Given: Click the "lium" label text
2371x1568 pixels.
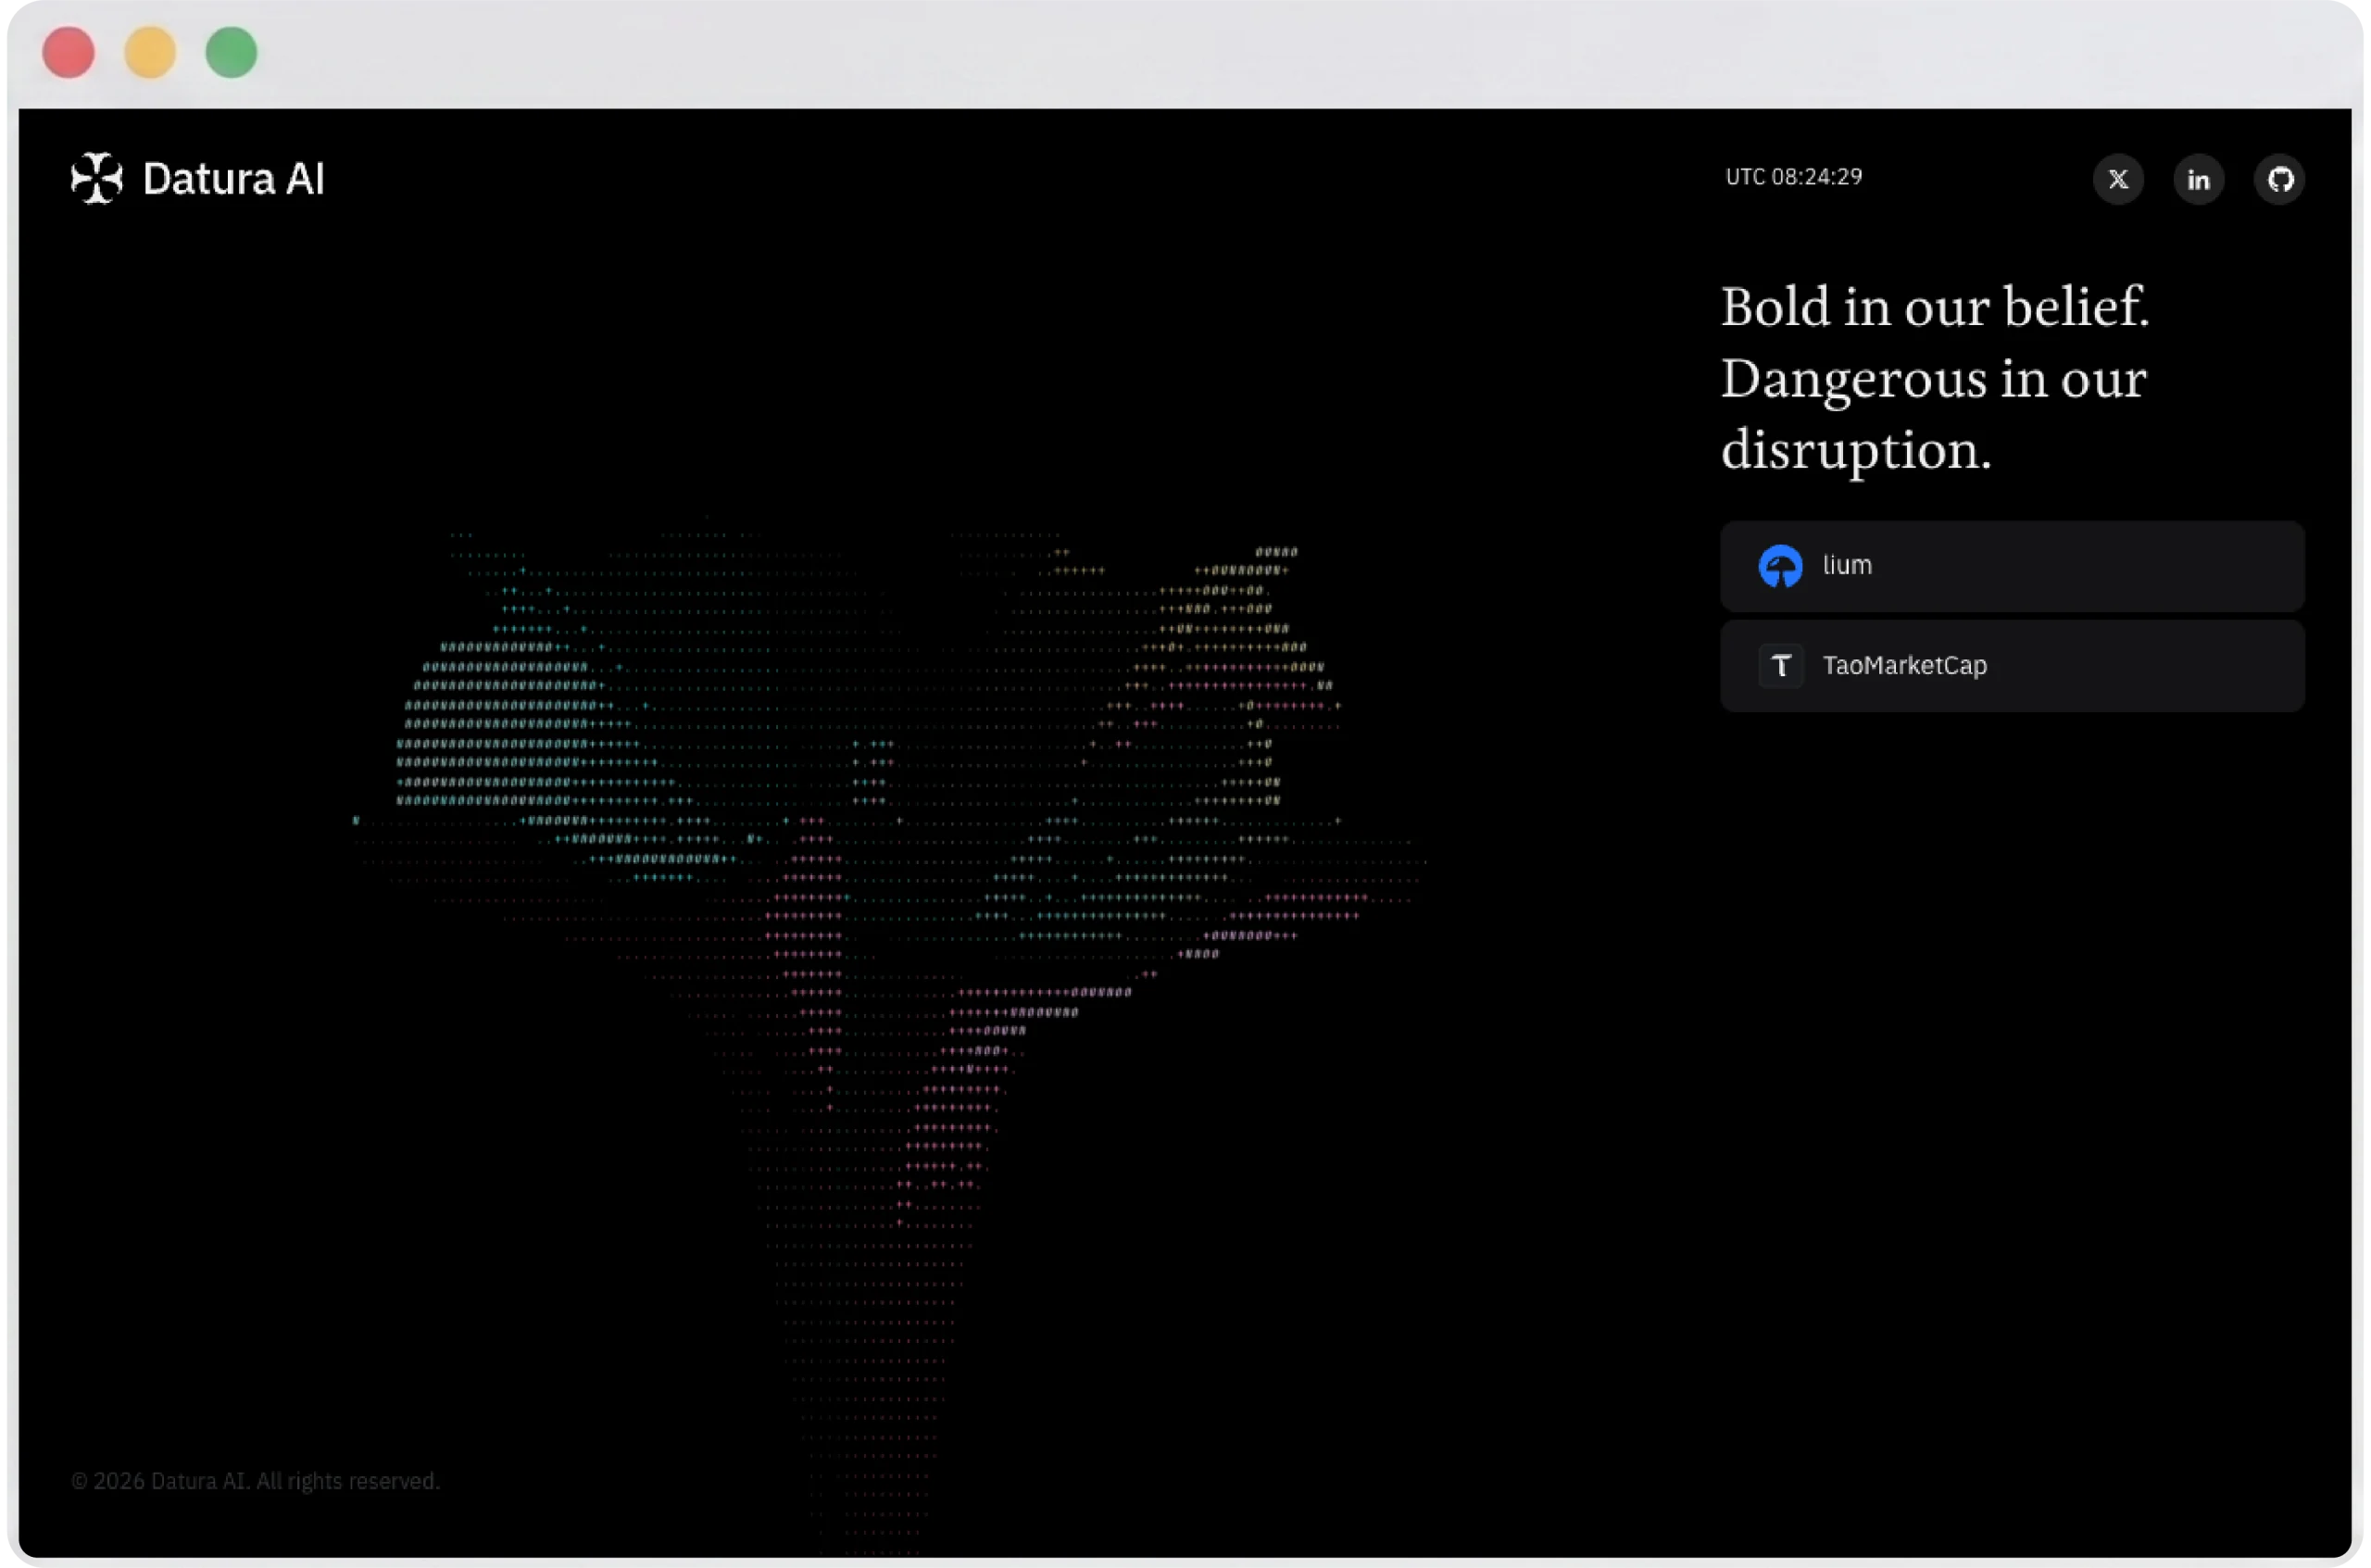Looking at the screenshot, I should [1846, 565].
